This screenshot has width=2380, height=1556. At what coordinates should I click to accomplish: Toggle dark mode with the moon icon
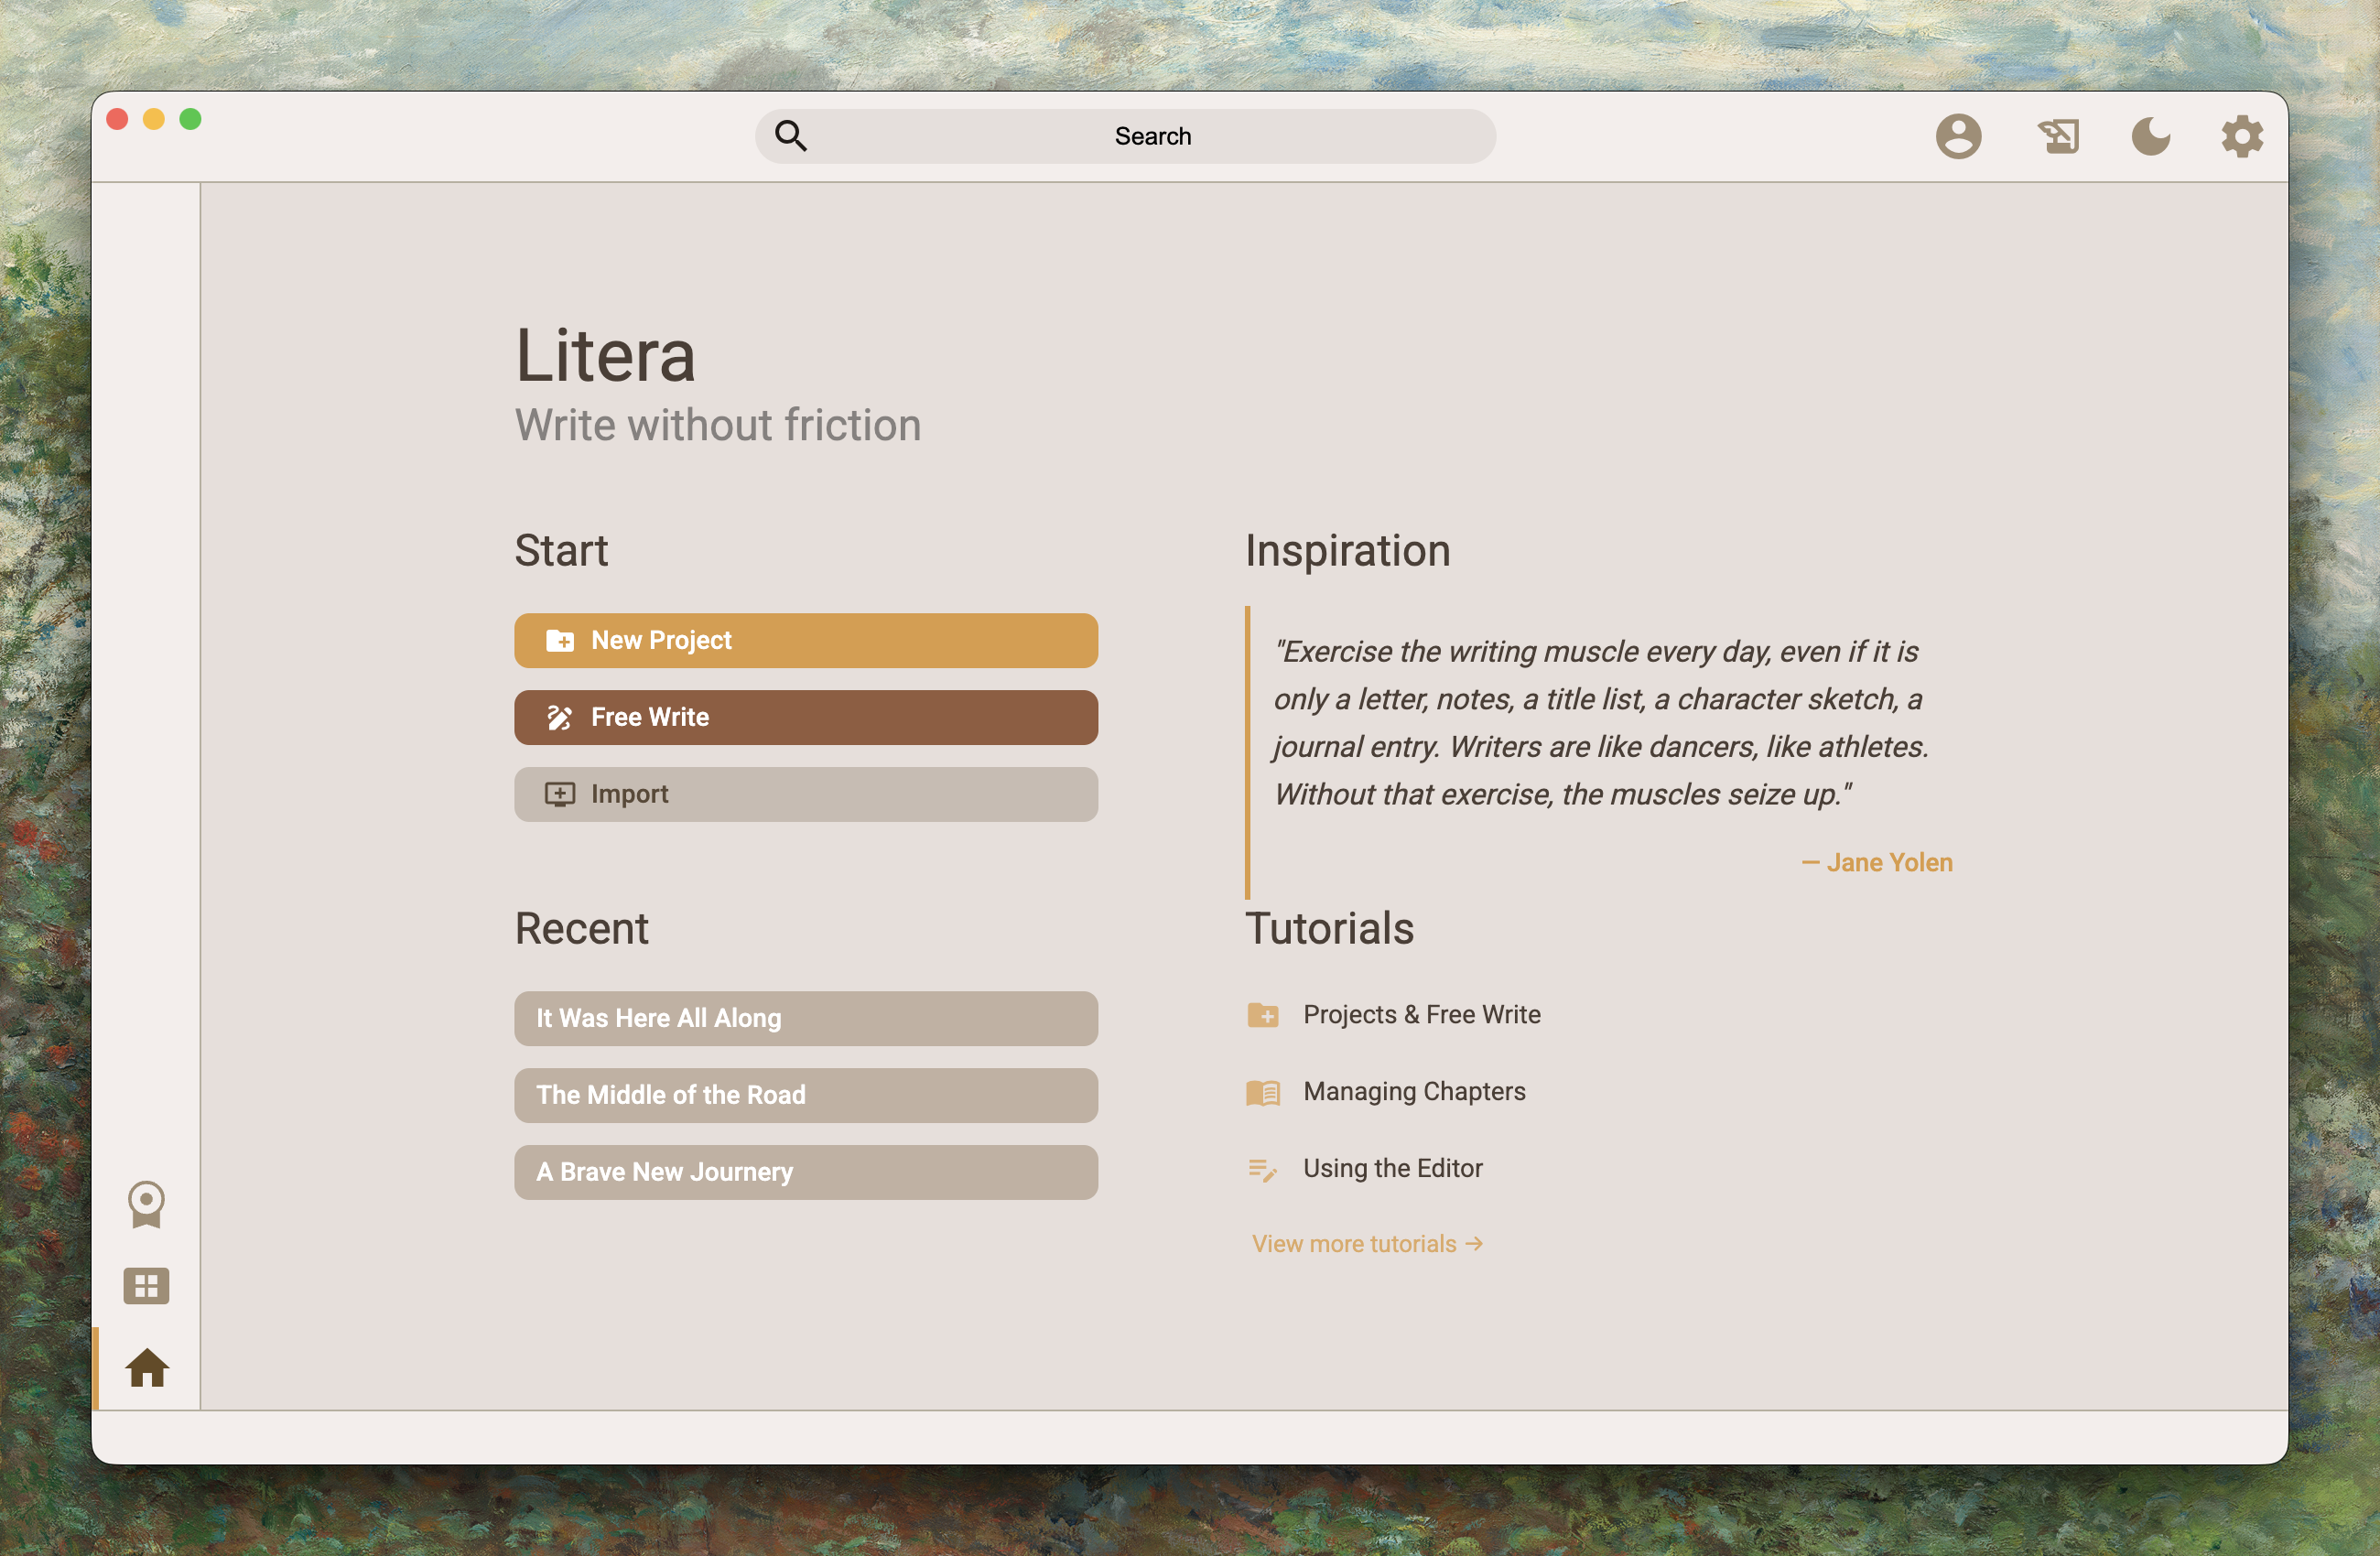pos(2150,136)
